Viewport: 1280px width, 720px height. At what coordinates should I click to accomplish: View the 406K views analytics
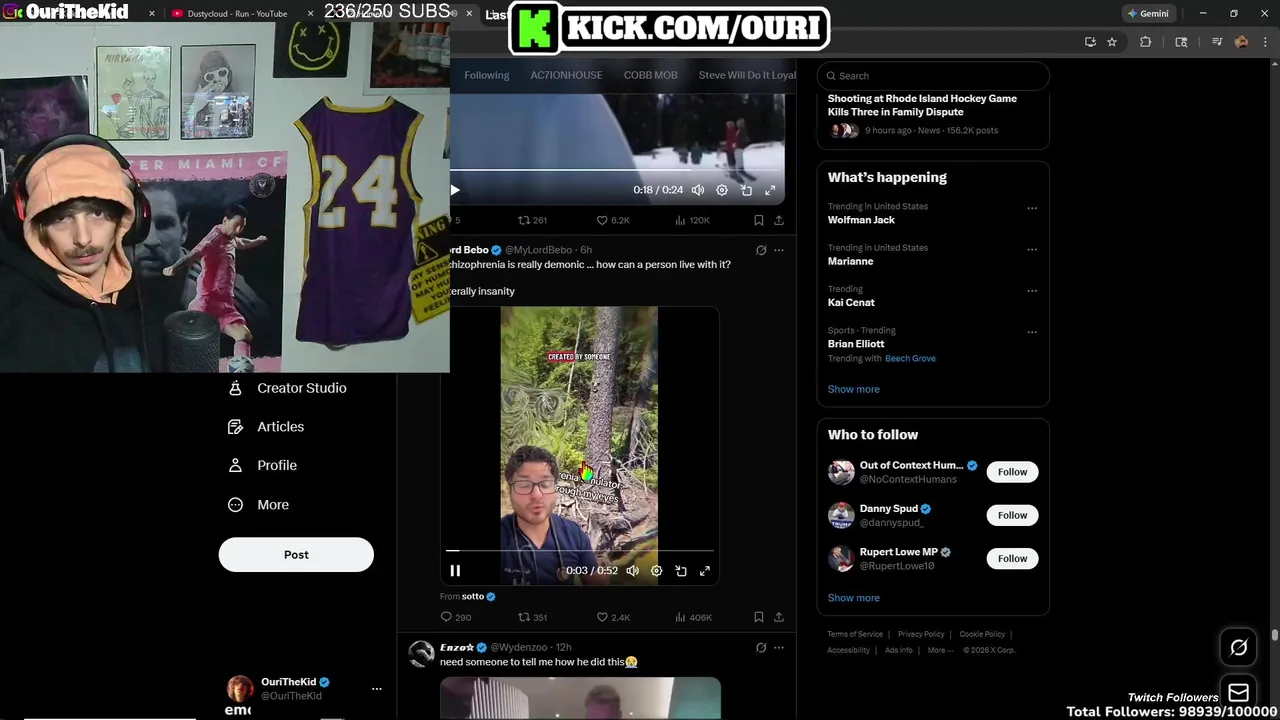(693, 617)
